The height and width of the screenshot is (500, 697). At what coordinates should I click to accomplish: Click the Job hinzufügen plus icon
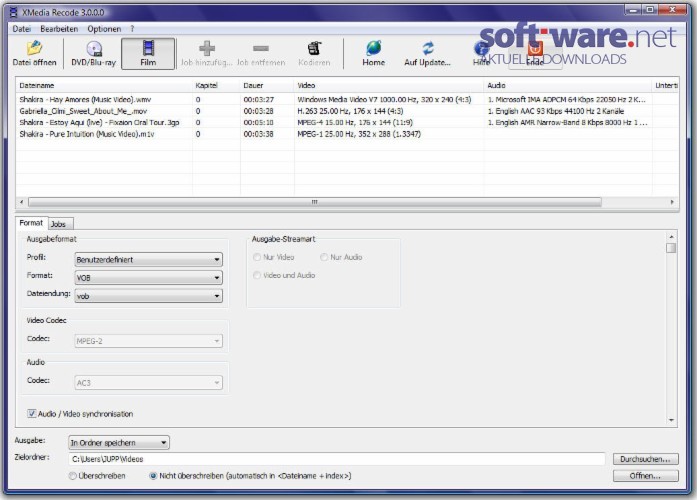pyautogui.click(x=207, y=48)
